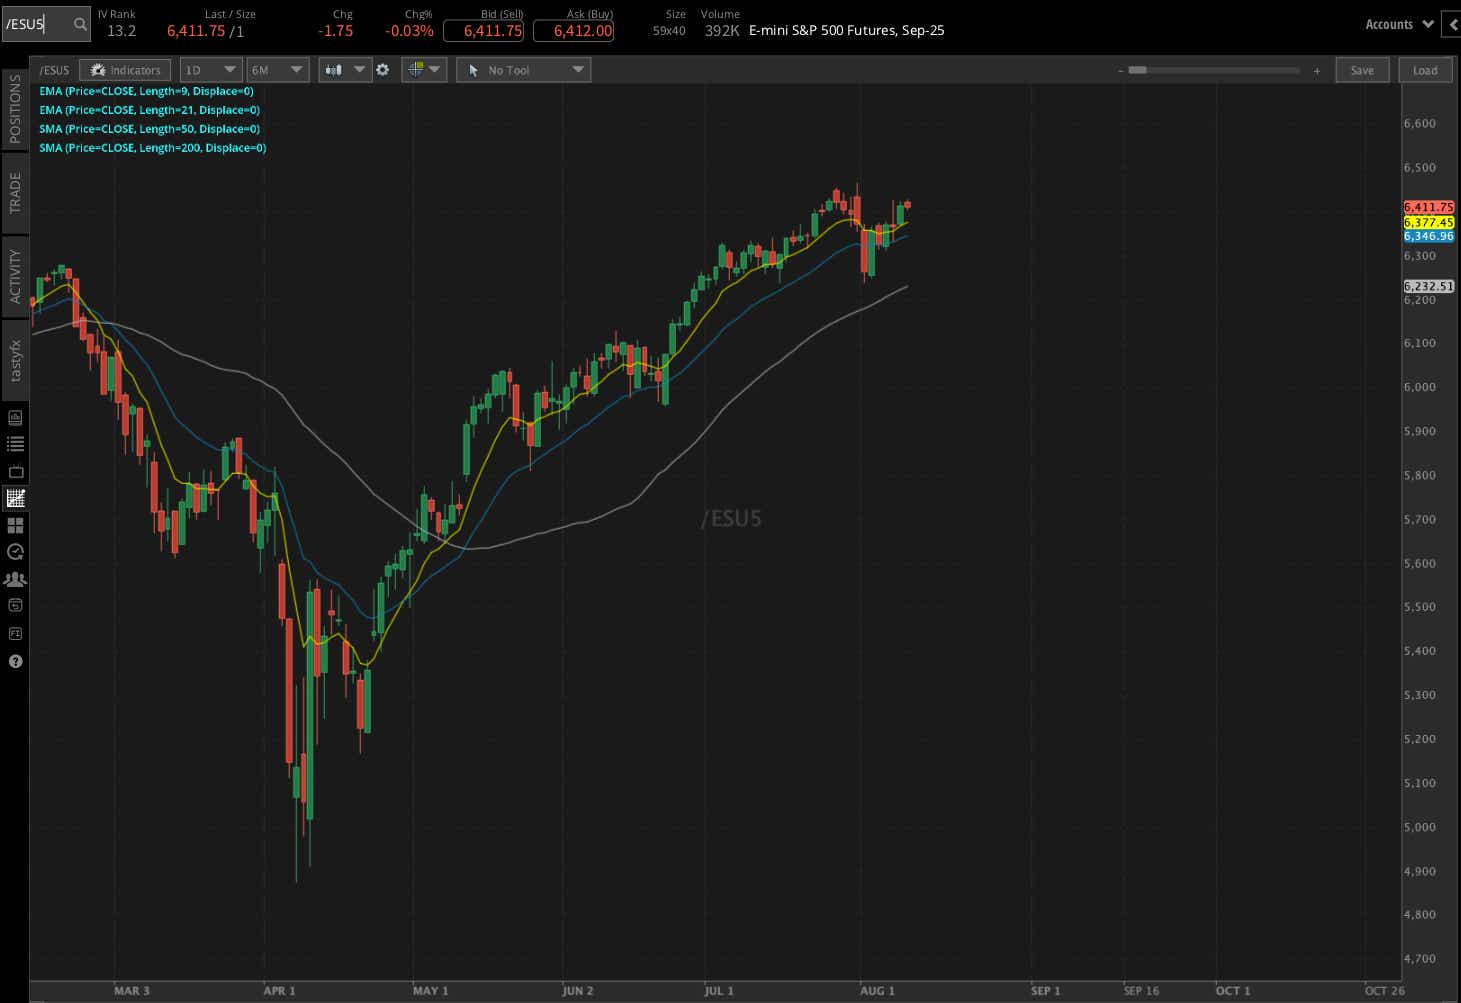
Task: Open the chart settings gear
Action: click(383, 70)
